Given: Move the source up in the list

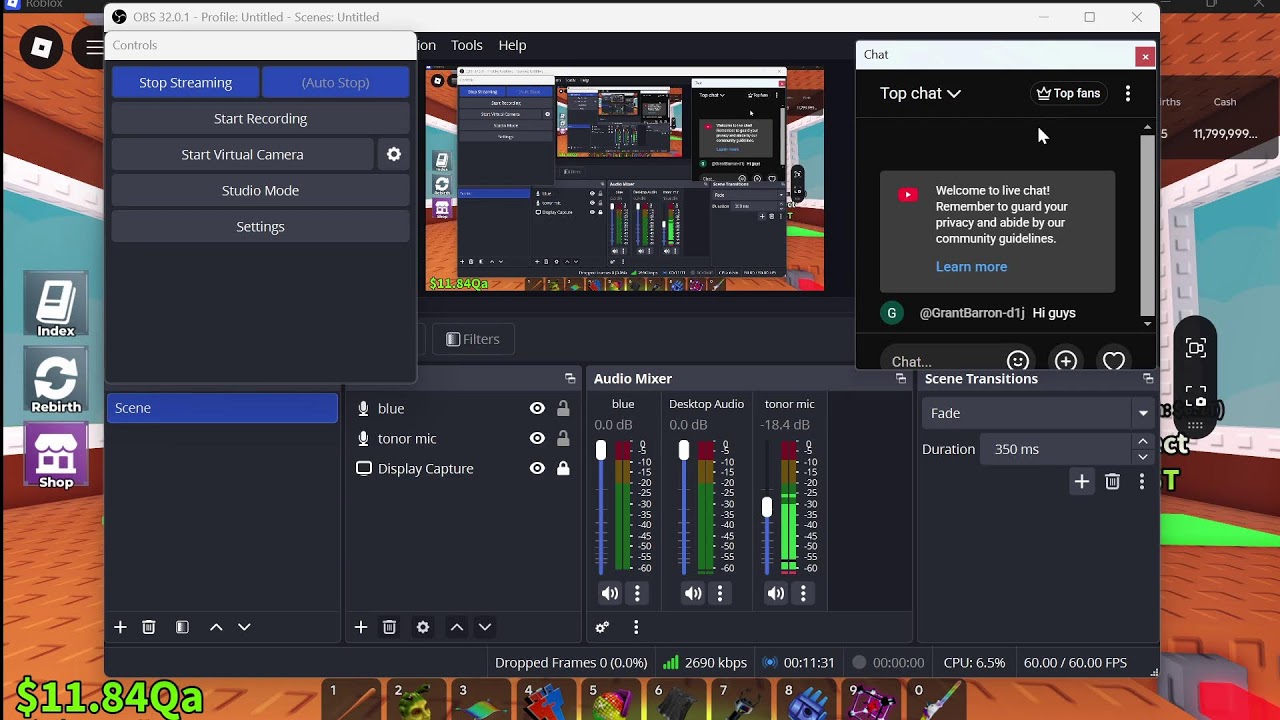Looking at the screenshot, I should click(457, 627).
